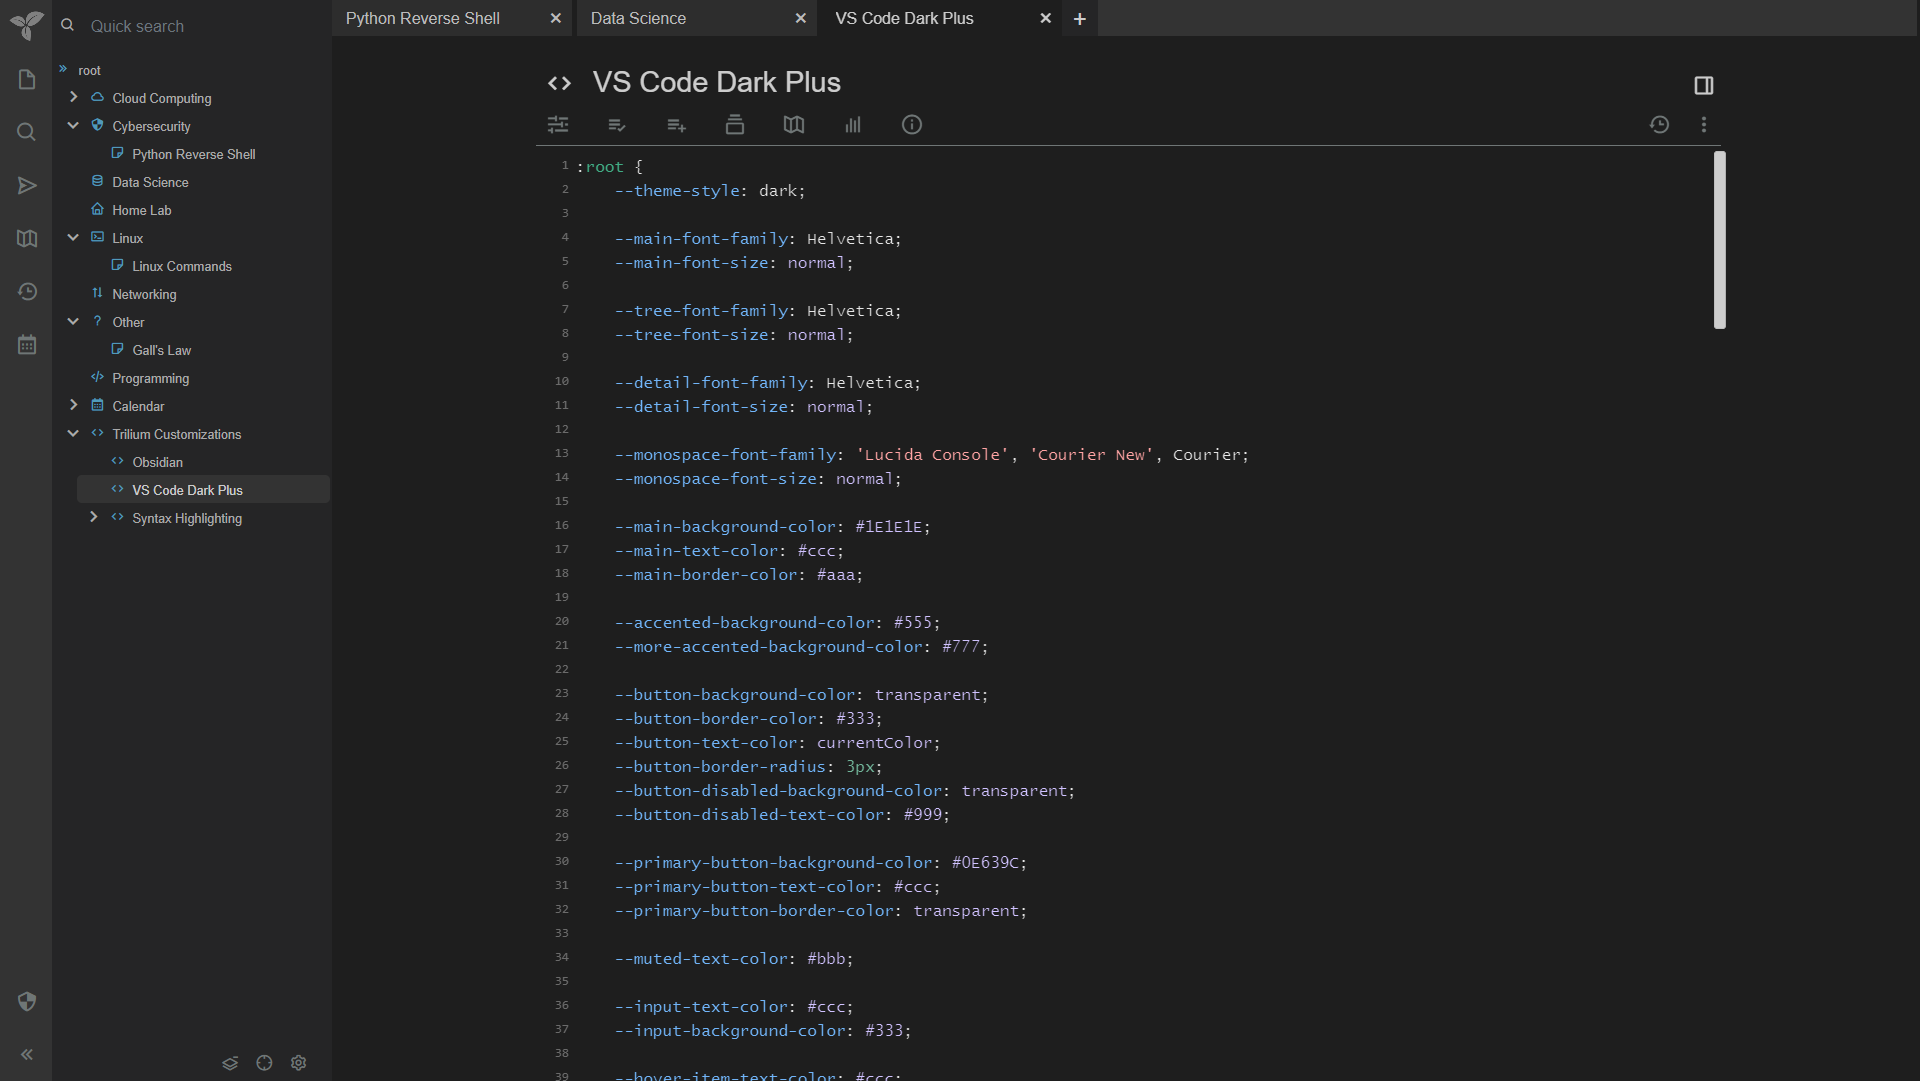Open the Note Map ribbon icon
Screen dimensions: 1920x1081
tap(793, 125)
